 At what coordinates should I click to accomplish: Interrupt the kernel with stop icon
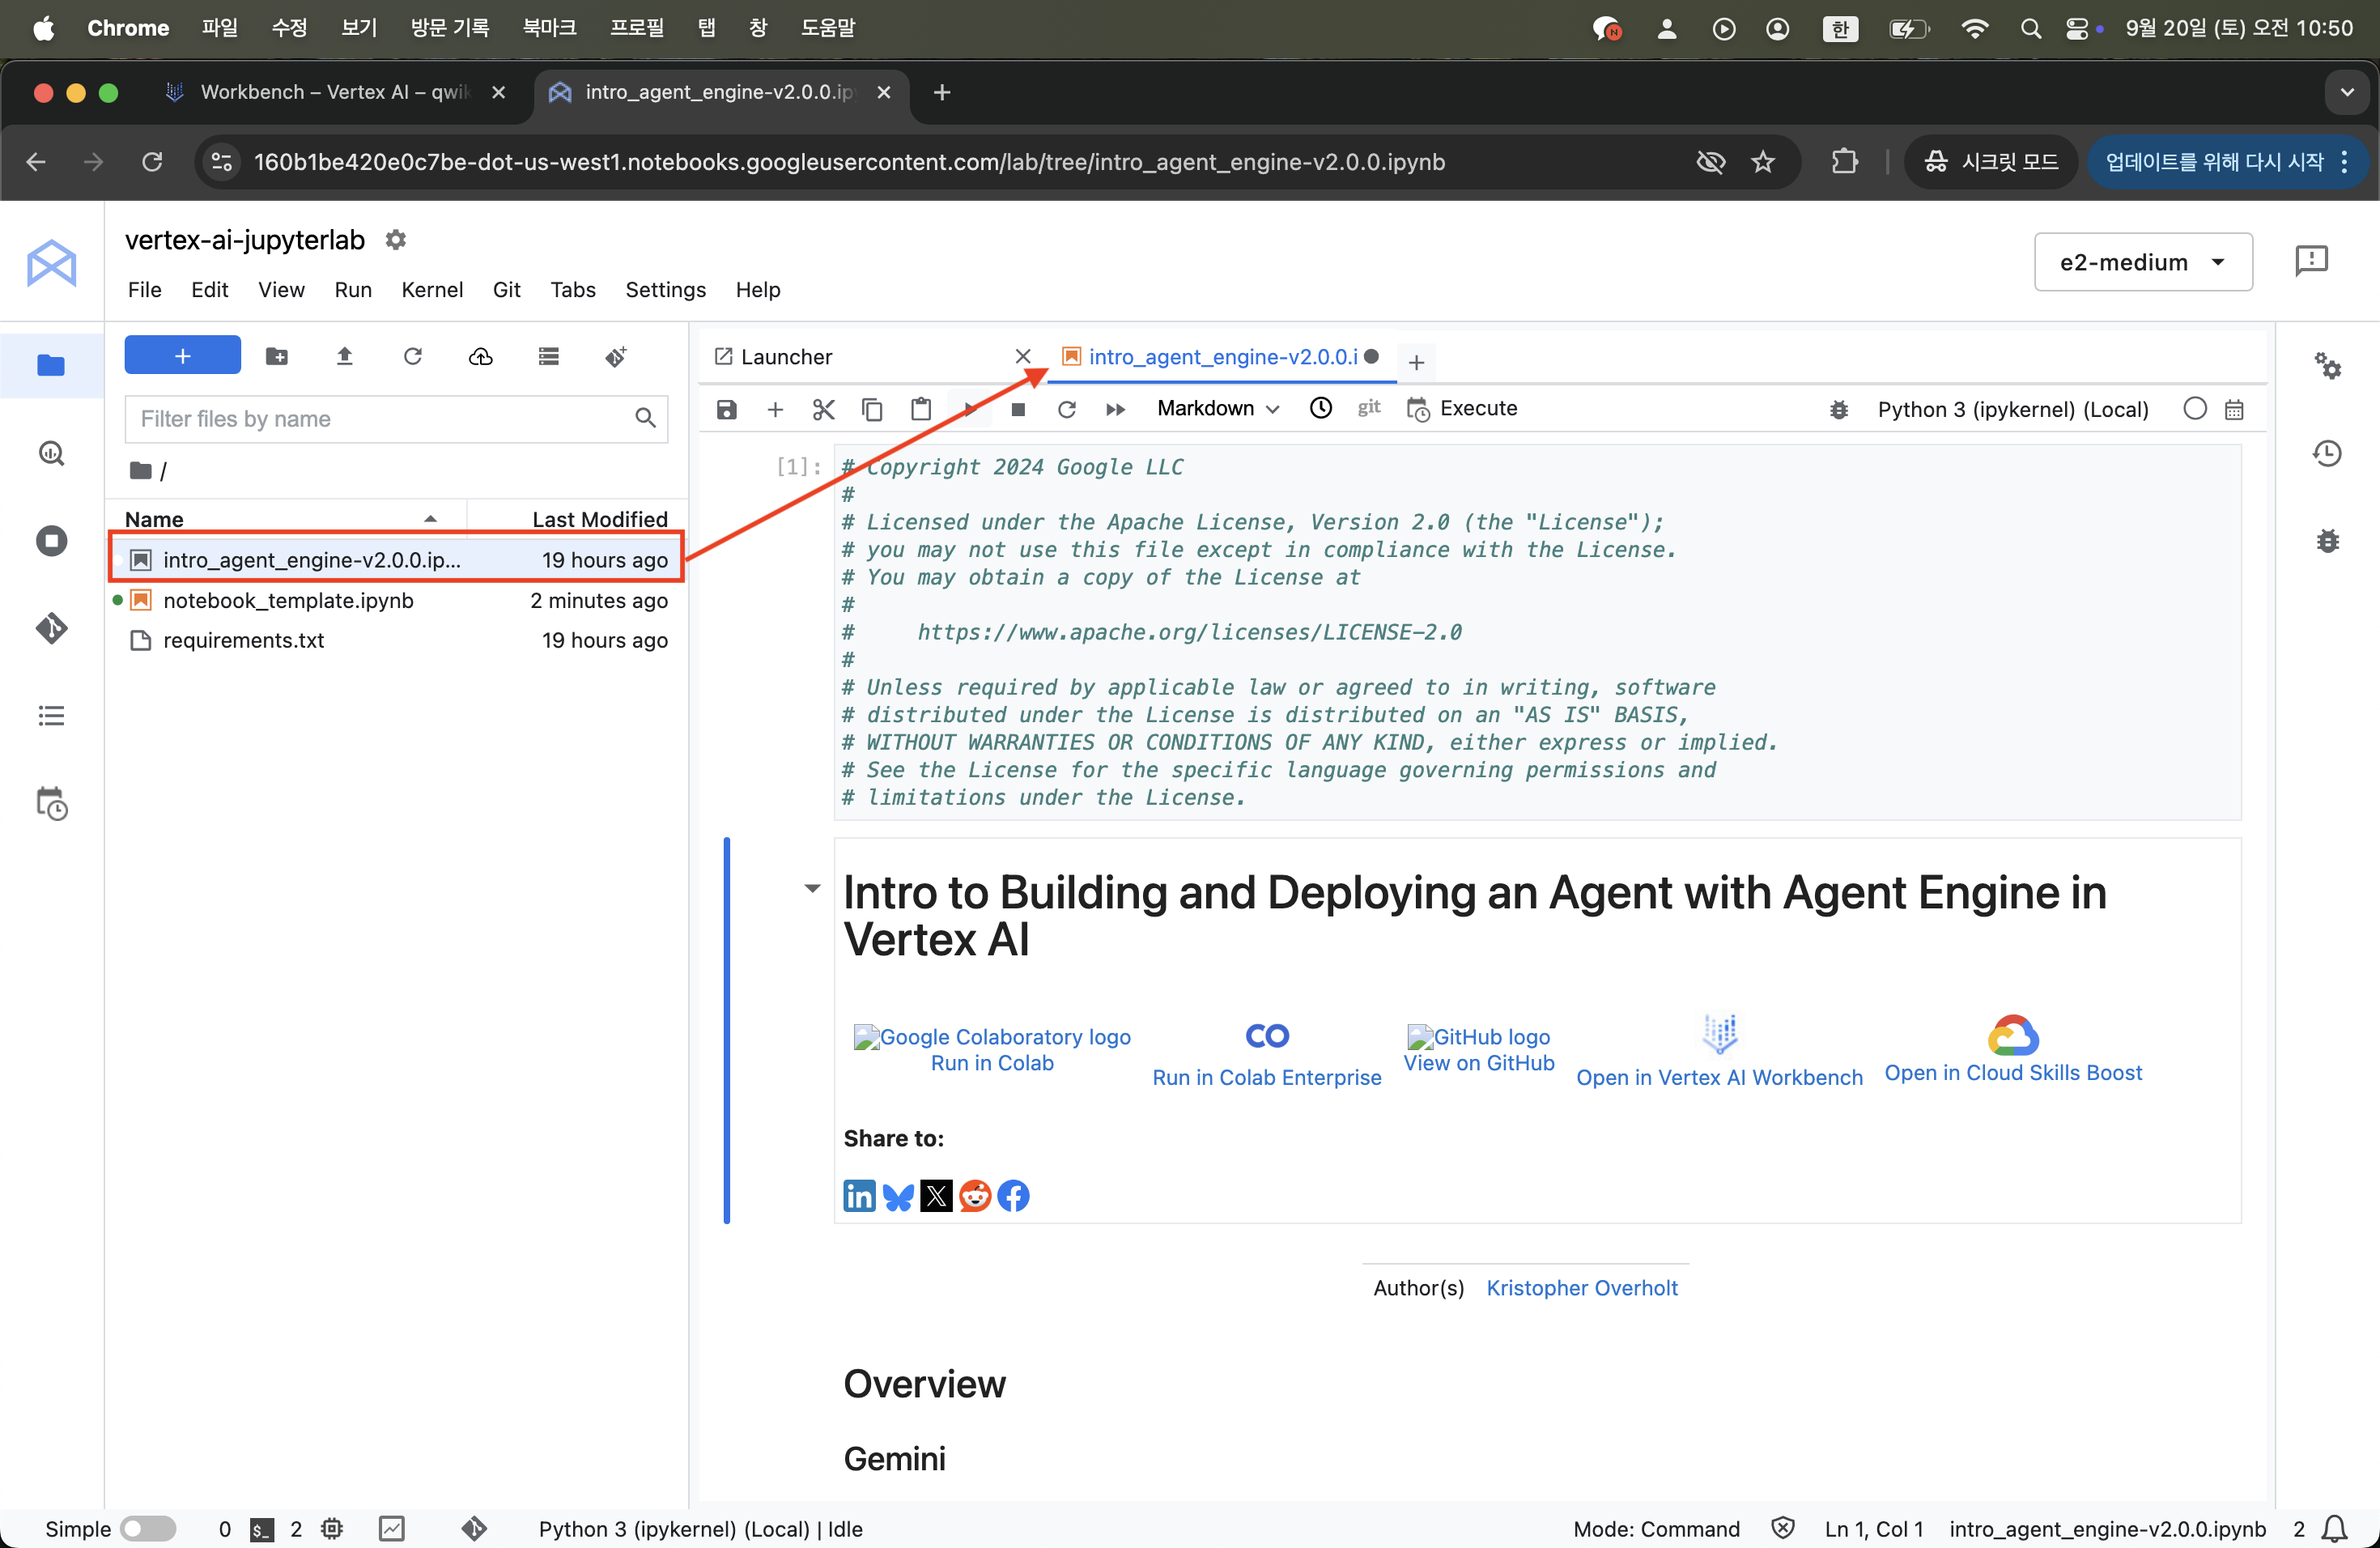tap(1018, 409)
